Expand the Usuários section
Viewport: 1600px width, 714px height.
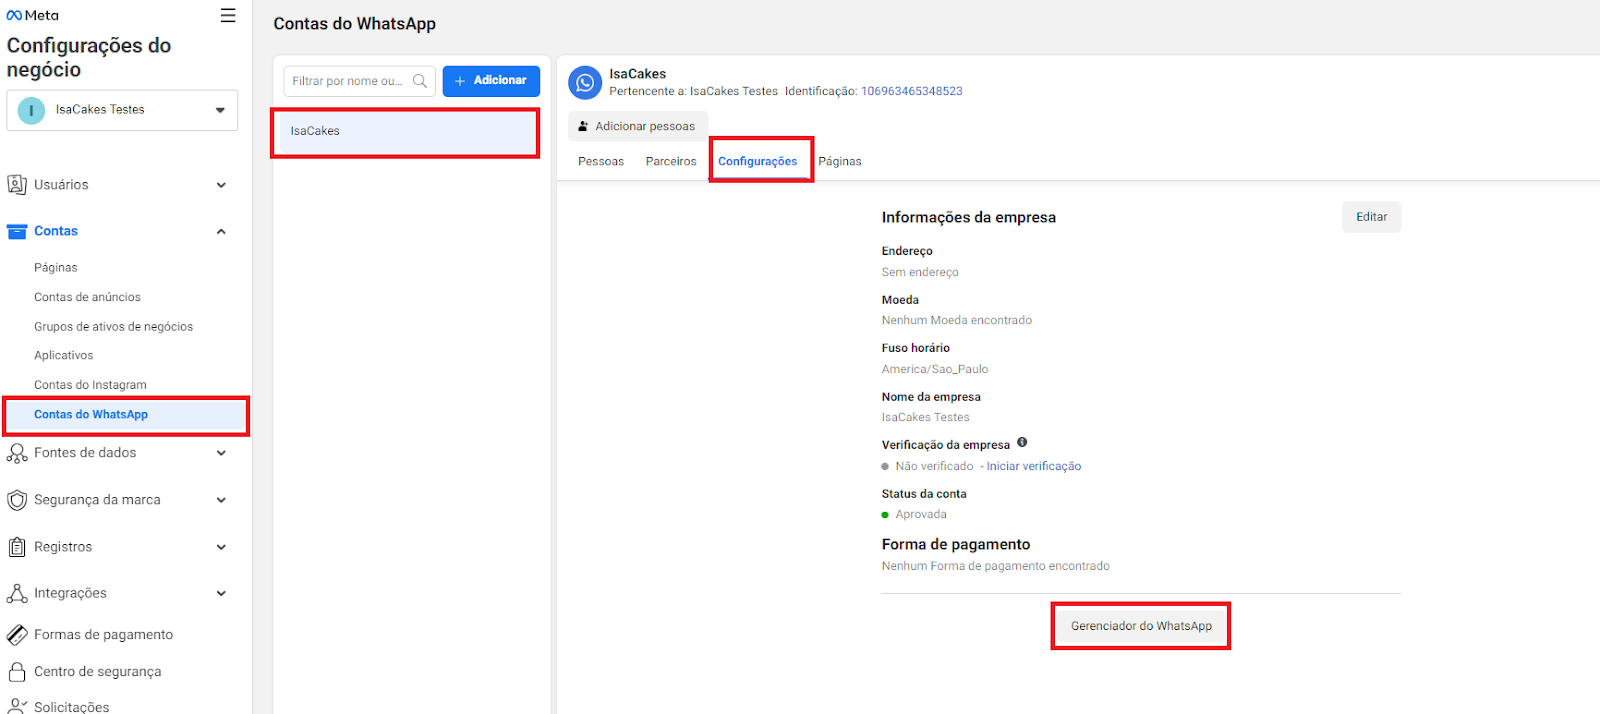221,185
